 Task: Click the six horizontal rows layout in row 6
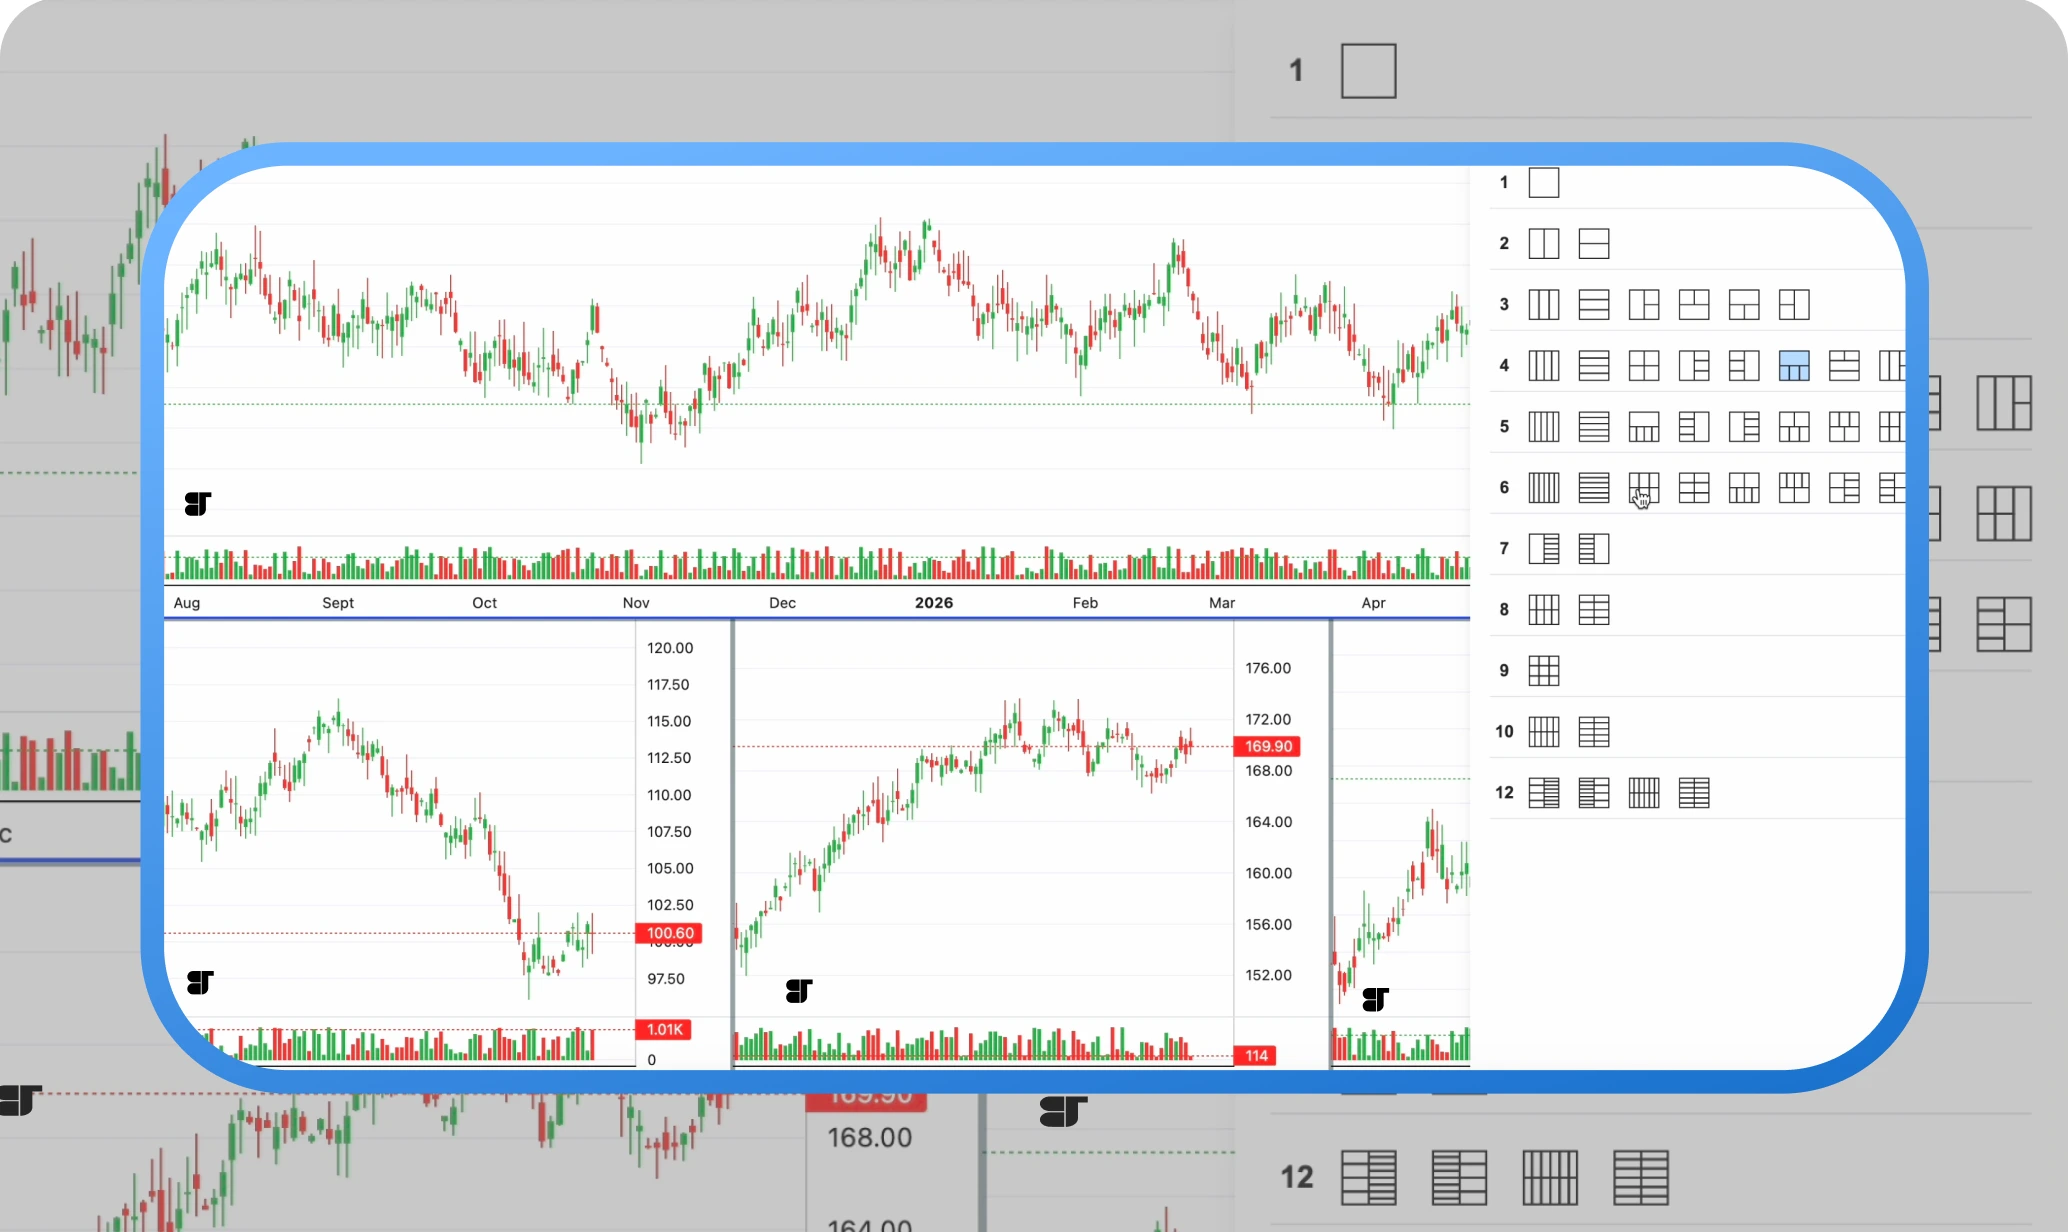coord(1594,489)
